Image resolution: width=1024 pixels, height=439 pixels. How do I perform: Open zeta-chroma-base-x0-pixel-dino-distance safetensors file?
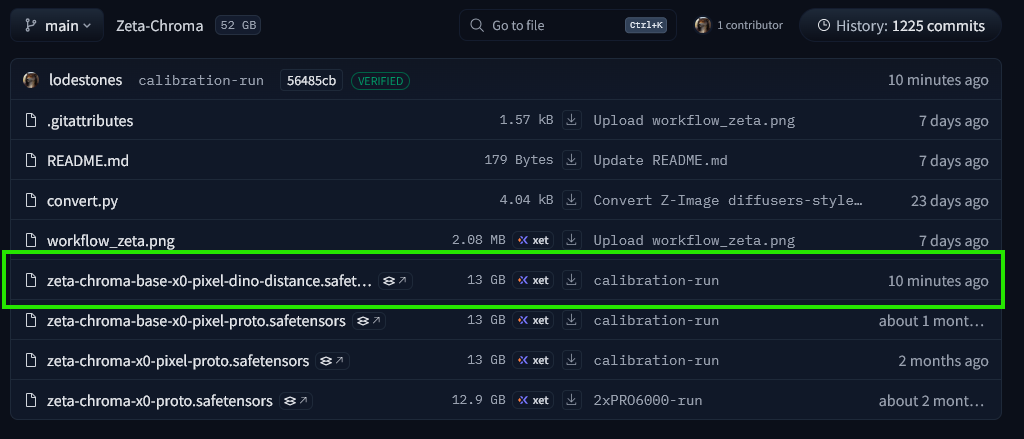[209, 281]
